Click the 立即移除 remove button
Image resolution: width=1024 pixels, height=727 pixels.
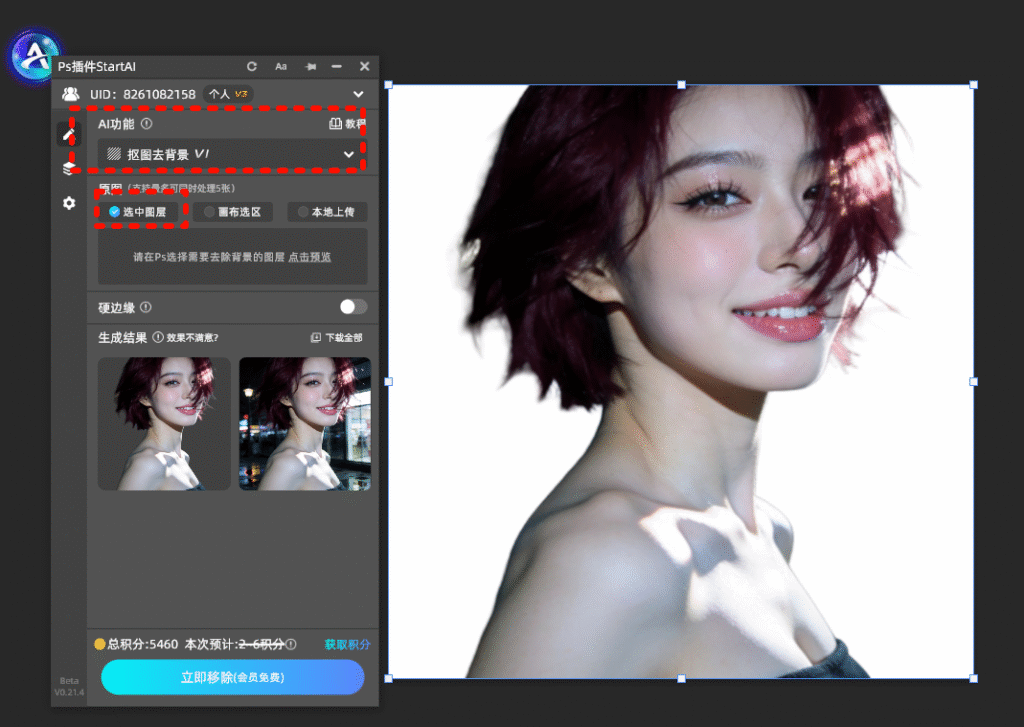point(232,677)
